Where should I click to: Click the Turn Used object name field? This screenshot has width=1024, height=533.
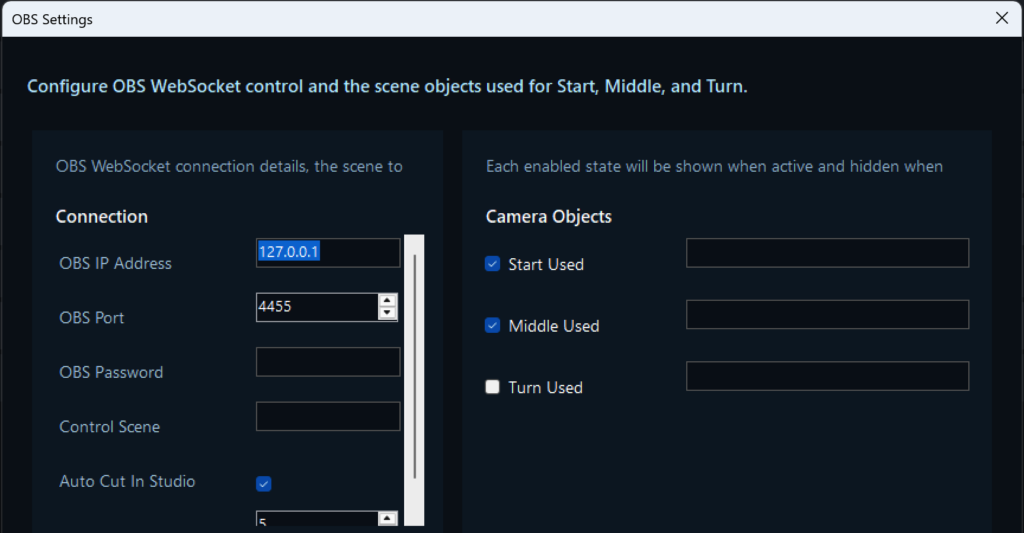[x=827, y=376]
